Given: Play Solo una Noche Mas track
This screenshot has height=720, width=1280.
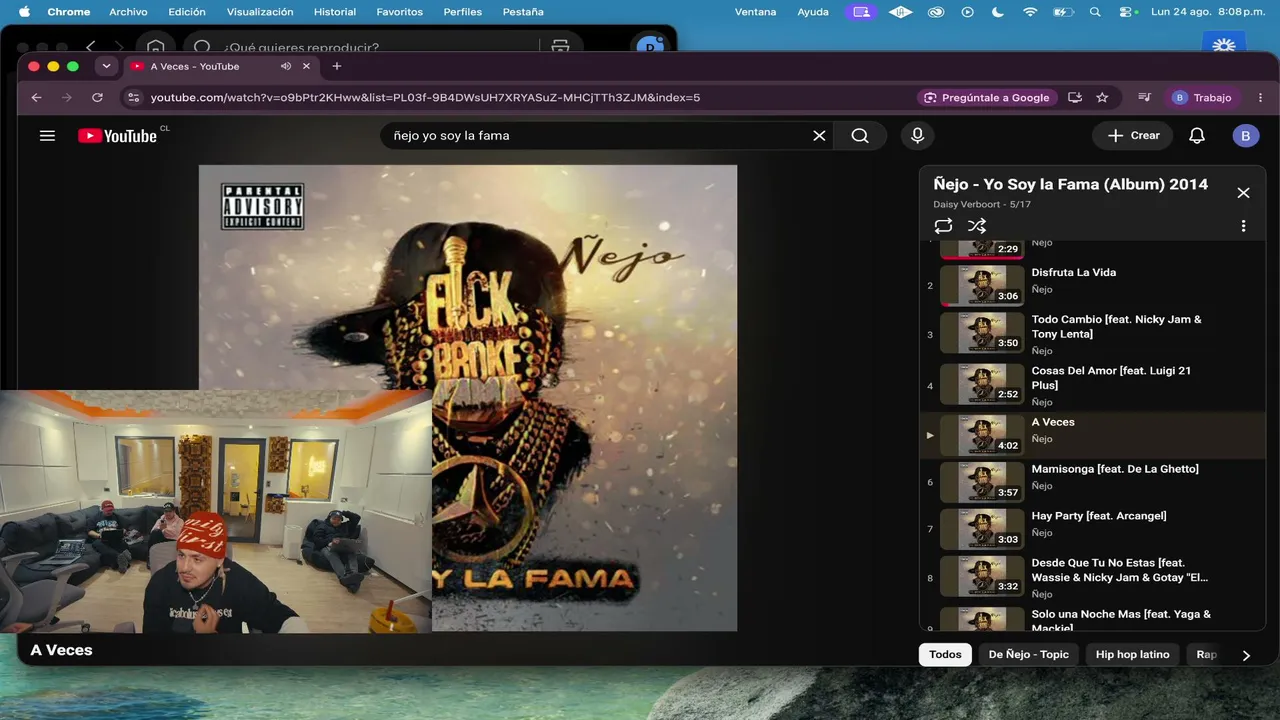Looking at the screenshot, I should [x=1092, y=617].
